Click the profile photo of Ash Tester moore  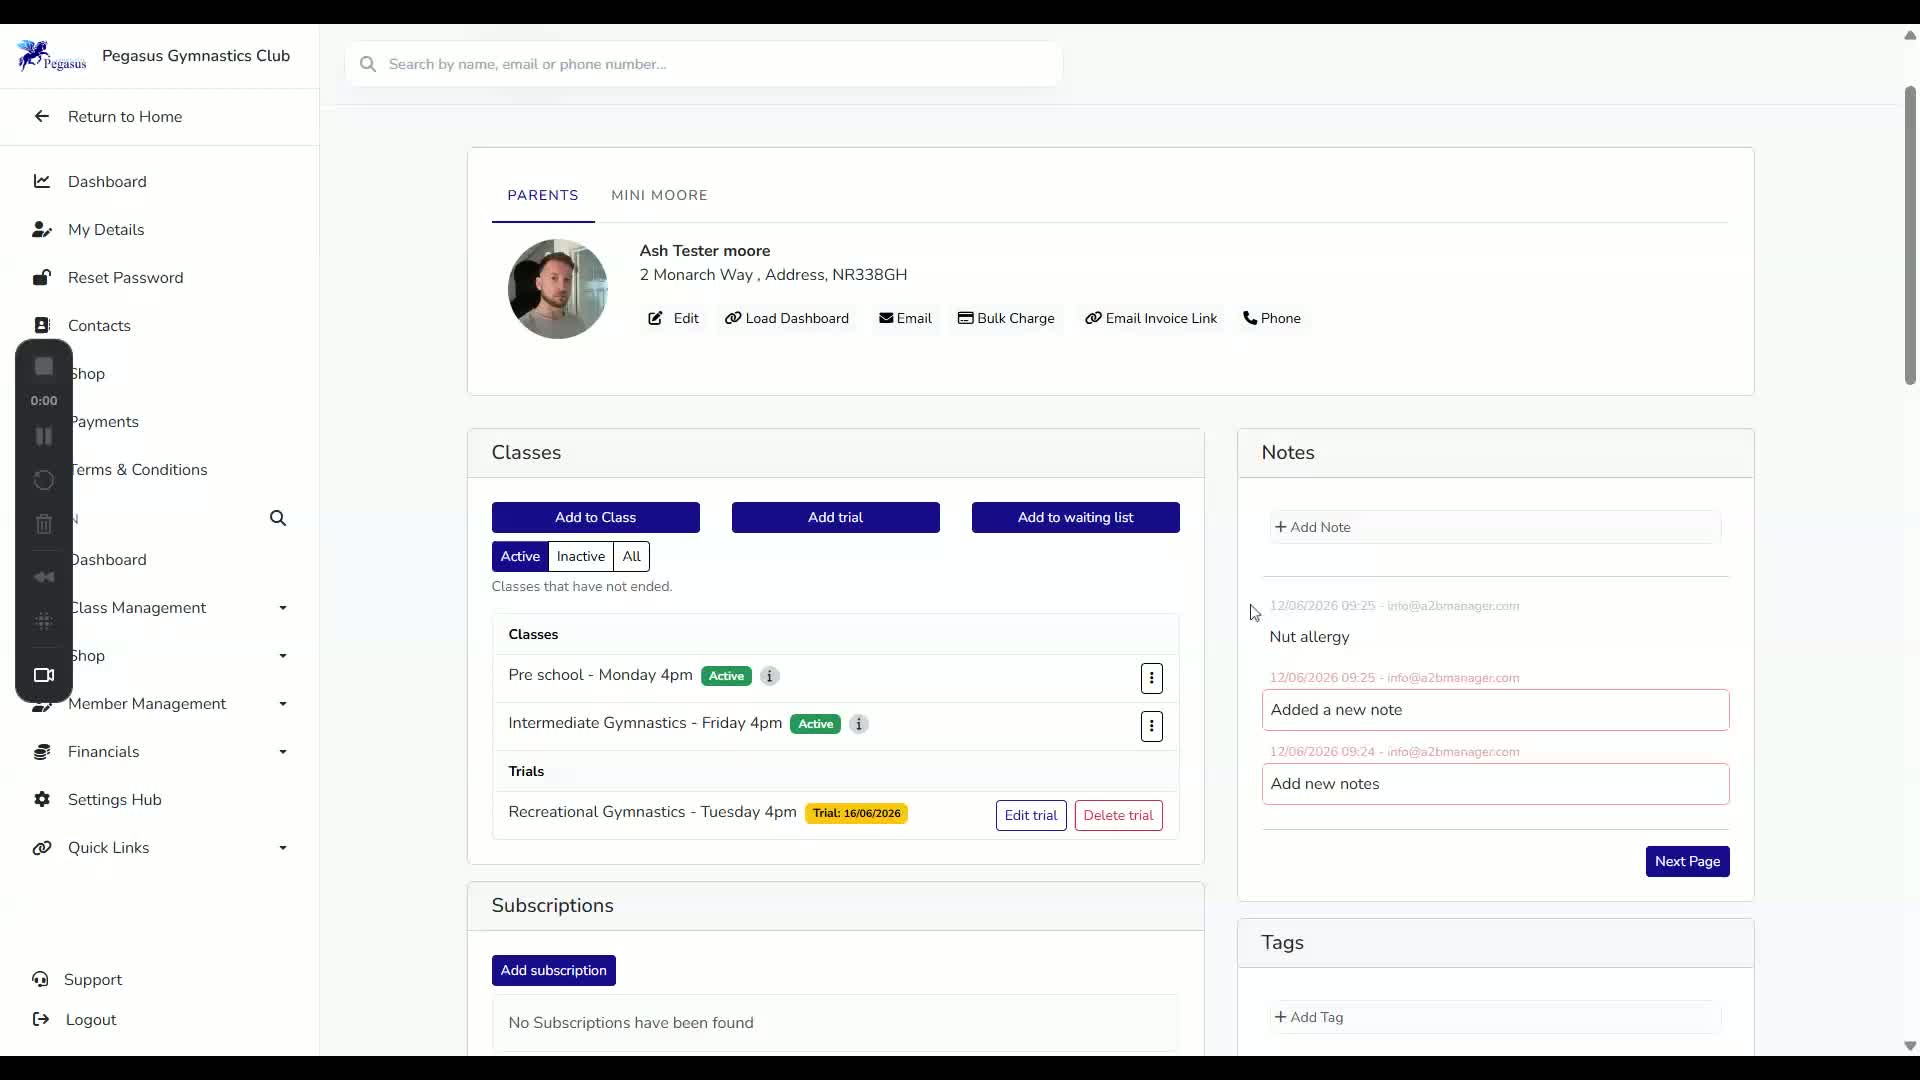pyautogui.click(x=557, y=289)
